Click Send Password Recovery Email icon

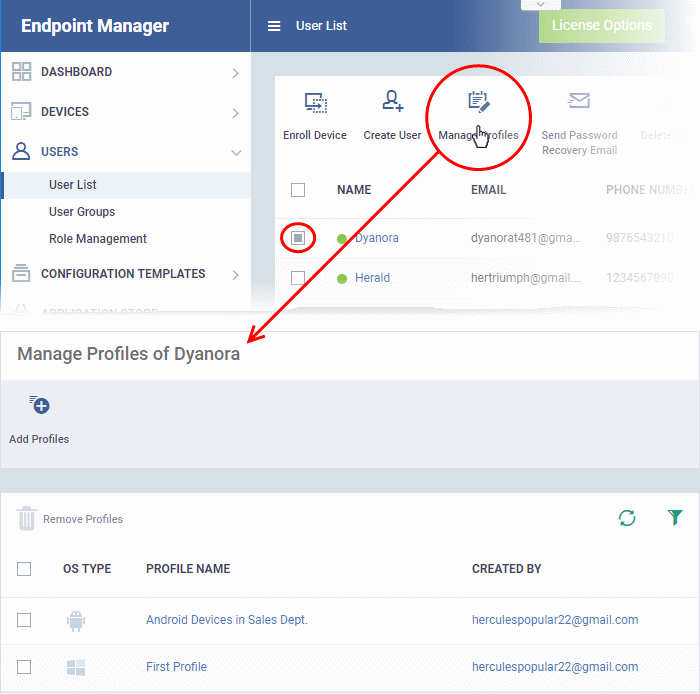(579, 100)
